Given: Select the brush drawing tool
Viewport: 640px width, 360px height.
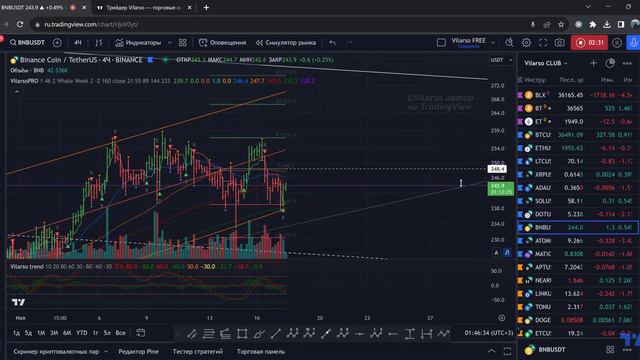Looking at the screenshot, I should point(259,334).
